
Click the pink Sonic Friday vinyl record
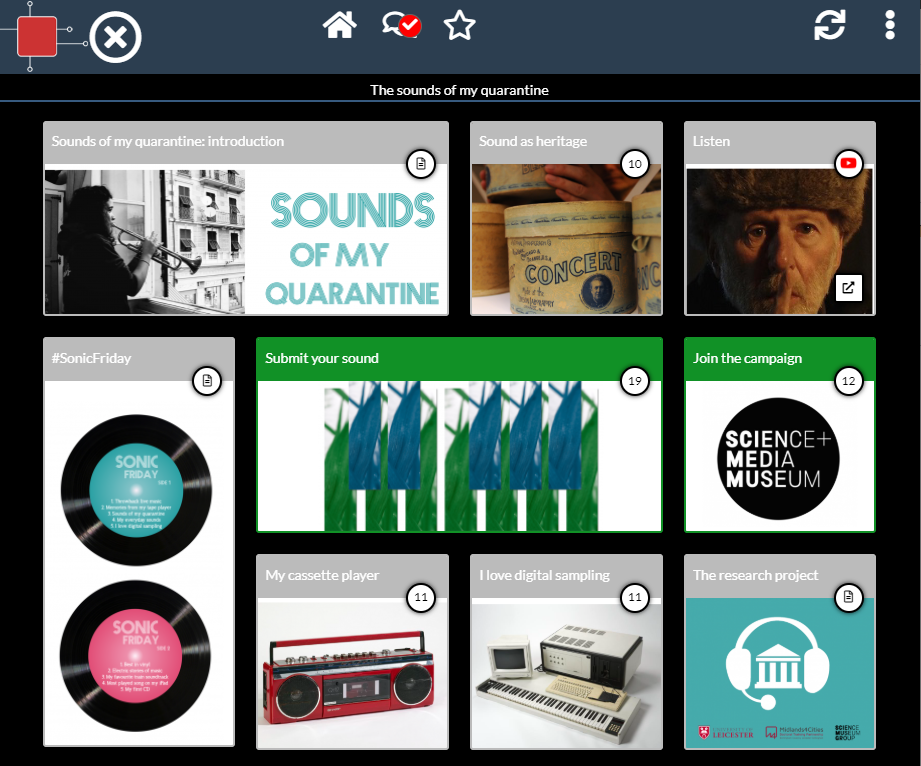(136, 656)
